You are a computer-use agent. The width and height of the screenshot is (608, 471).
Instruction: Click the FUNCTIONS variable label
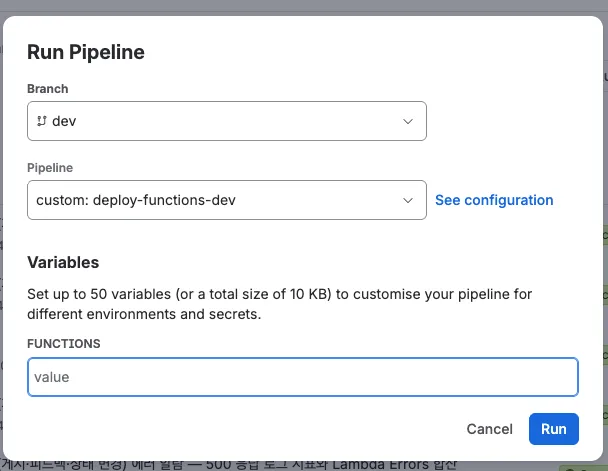click(x=64, y=343)
